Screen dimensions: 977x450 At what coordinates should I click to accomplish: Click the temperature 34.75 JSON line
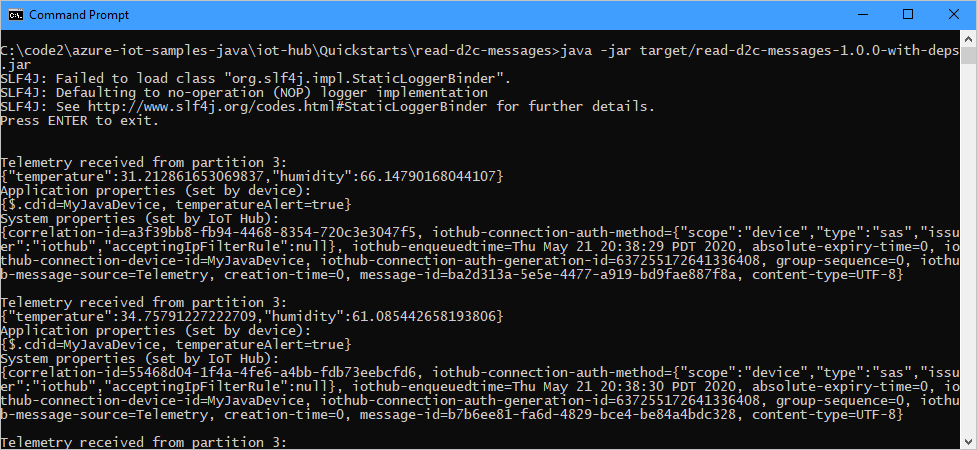click(252, 317)
